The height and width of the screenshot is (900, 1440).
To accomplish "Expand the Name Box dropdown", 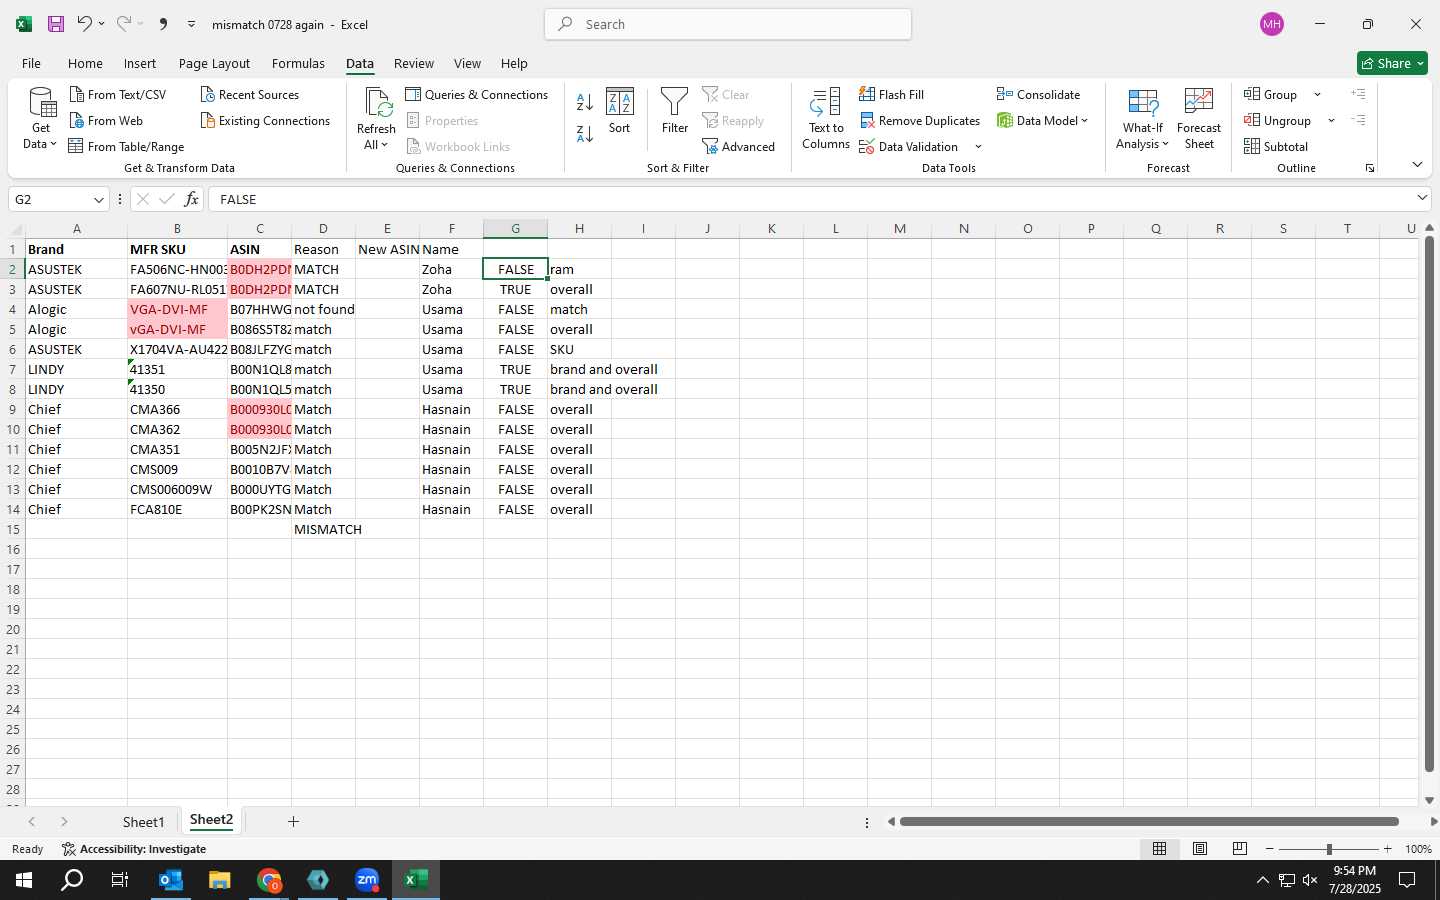I will point(98,200).
